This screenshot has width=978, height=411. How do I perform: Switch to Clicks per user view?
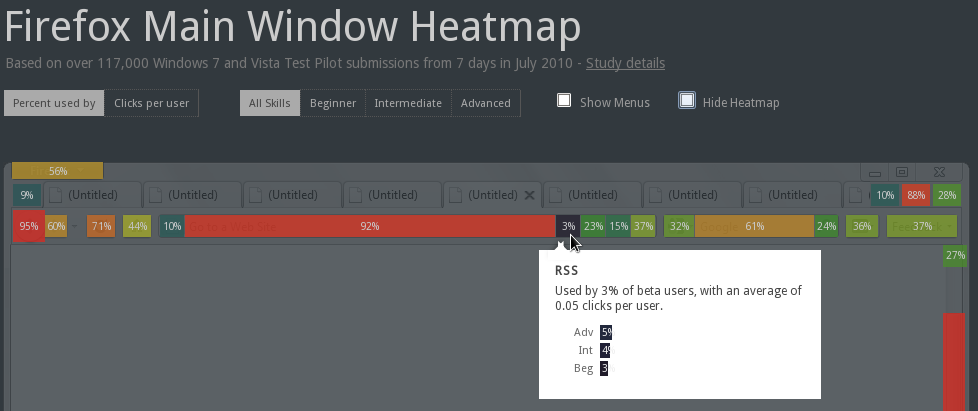[152, 103]
